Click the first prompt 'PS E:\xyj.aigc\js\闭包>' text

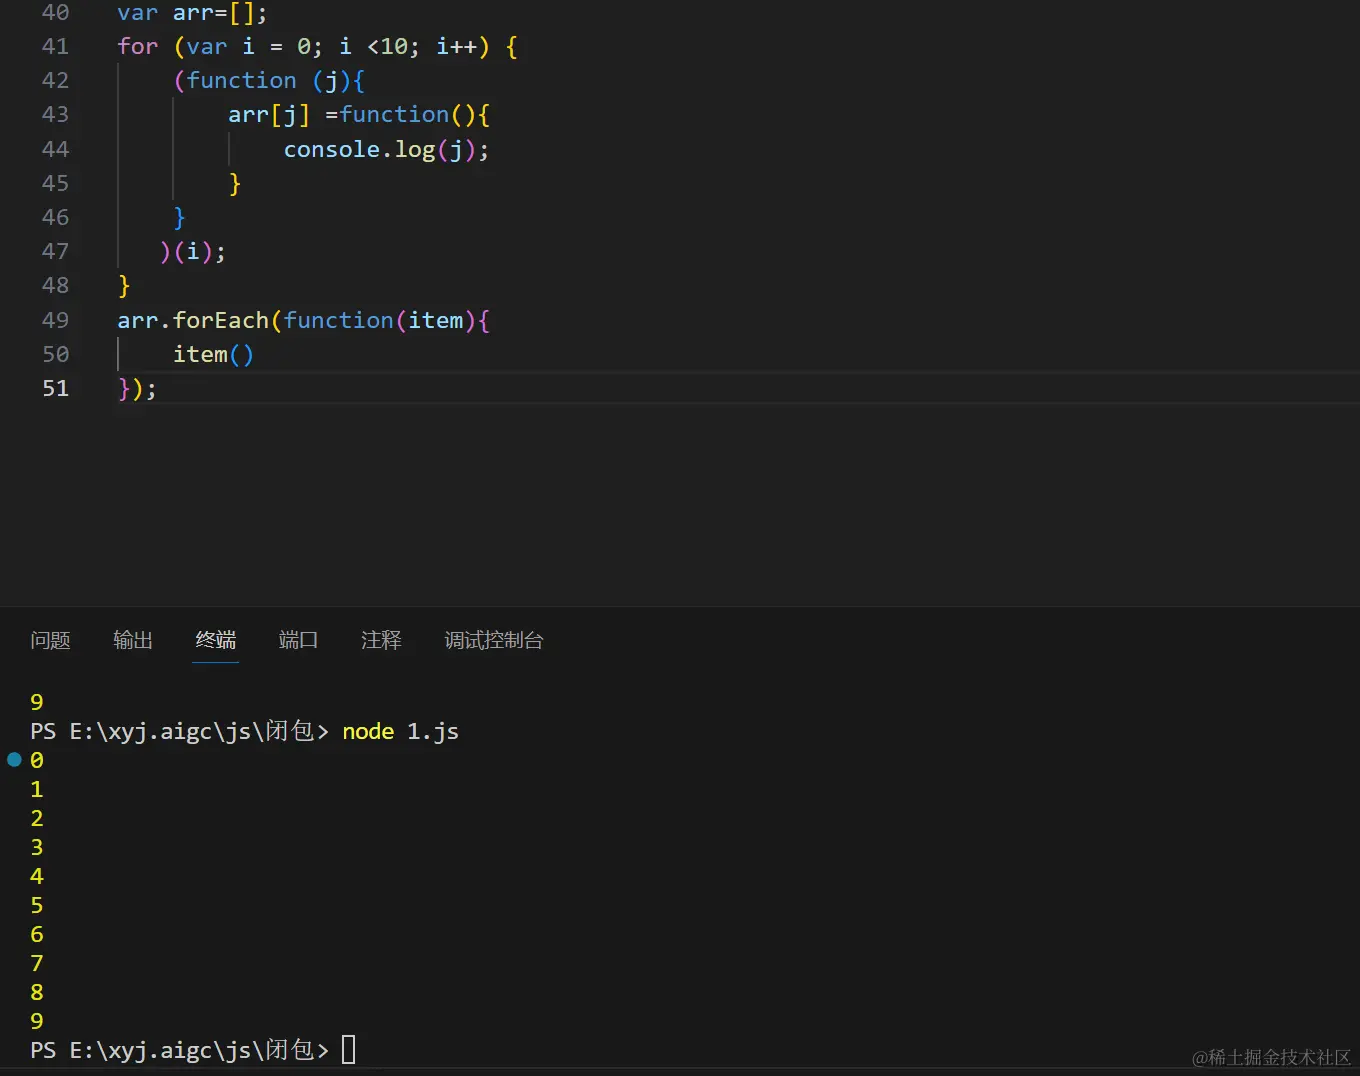(179, 731)
